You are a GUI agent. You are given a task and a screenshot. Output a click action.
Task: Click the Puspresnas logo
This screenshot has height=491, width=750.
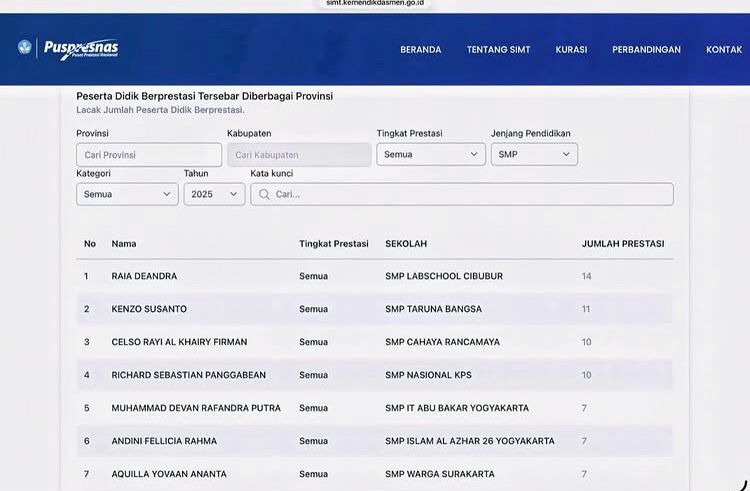coord(69,49)
